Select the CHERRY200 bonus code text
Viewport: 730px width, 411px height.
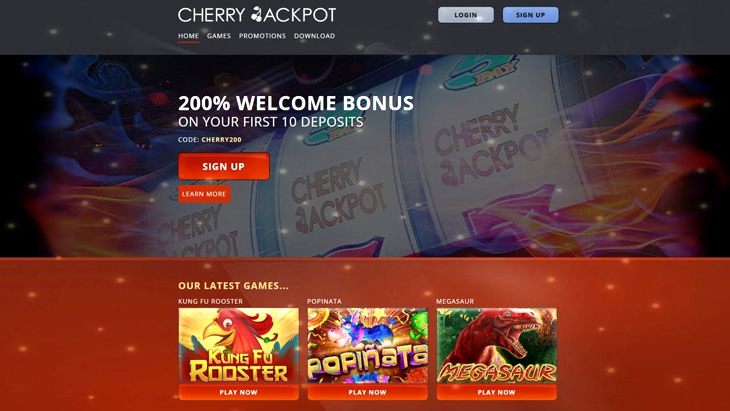coord(222,140)
